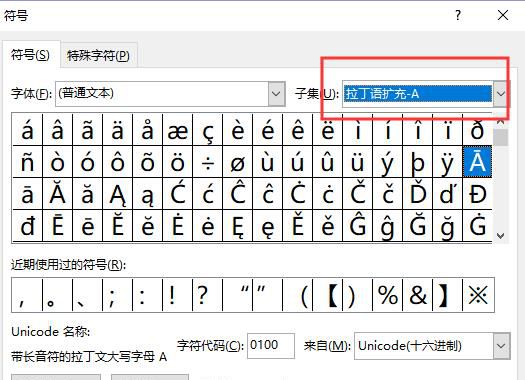
Task: Click the 拉丁语扩充-A subset field
Action: coord(417,94)
